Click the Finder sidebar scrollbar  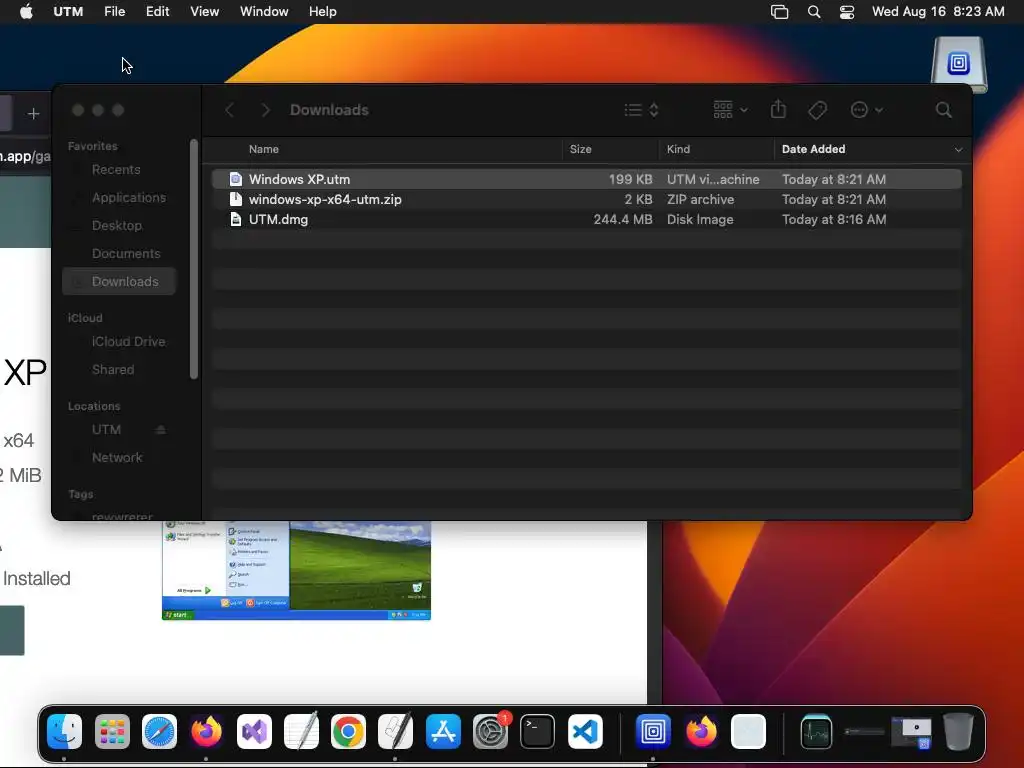(193, 259)
